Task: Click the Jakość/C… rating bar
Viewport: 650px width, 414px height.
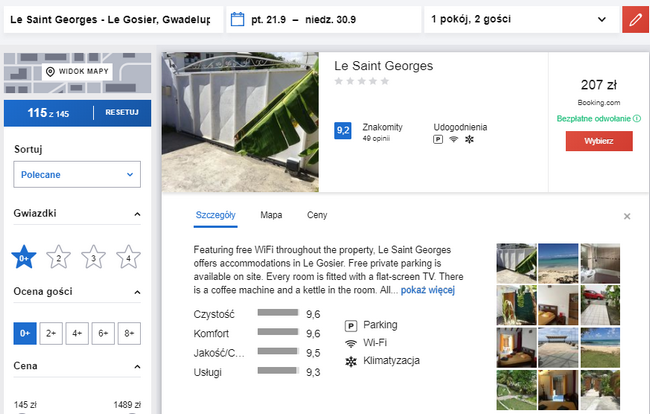Action: tap(278, 351)
